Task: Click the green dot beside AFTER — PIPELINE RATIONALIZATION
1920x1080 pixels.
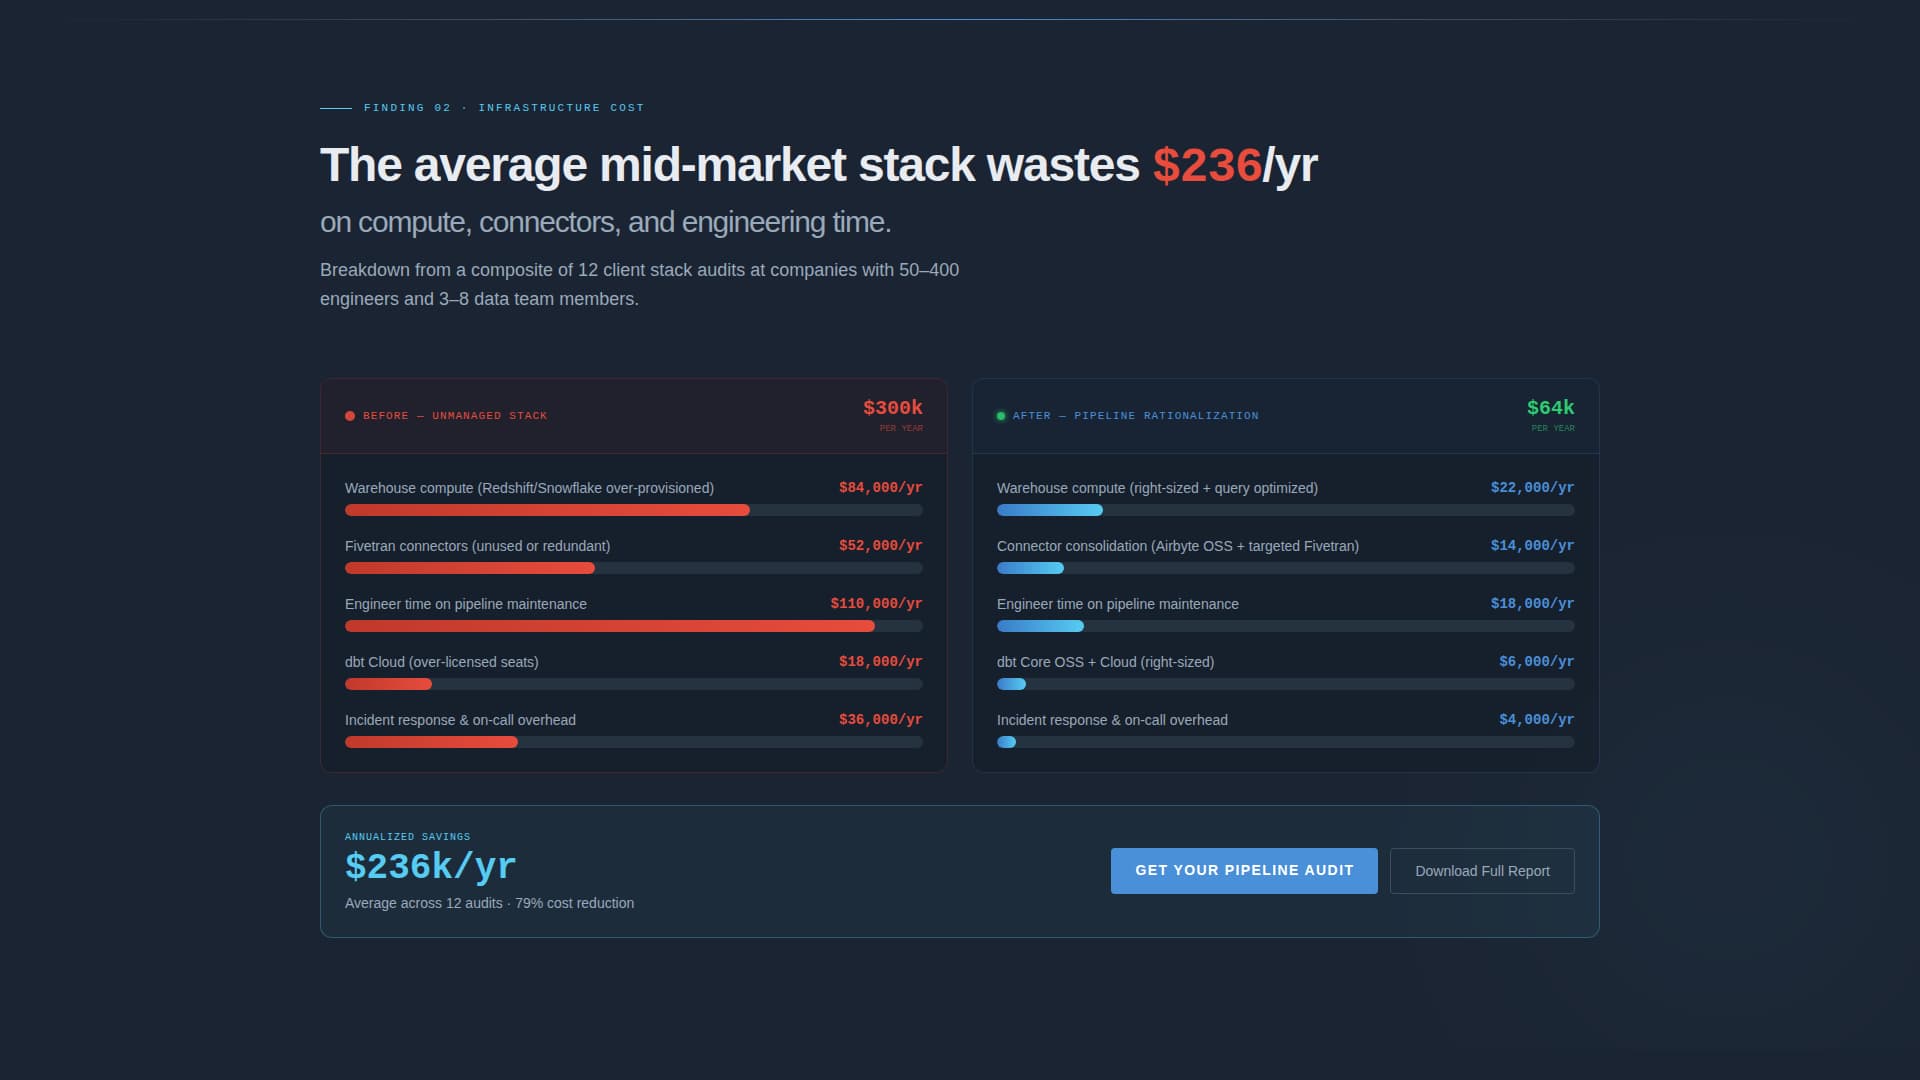Action: tap(1001, 416)
